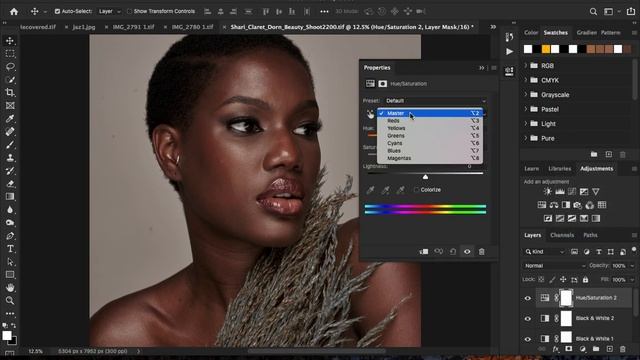This screenshot has width=640, height=360.
Task: Select the Hand tool
Action: click(x=10, y=287)
